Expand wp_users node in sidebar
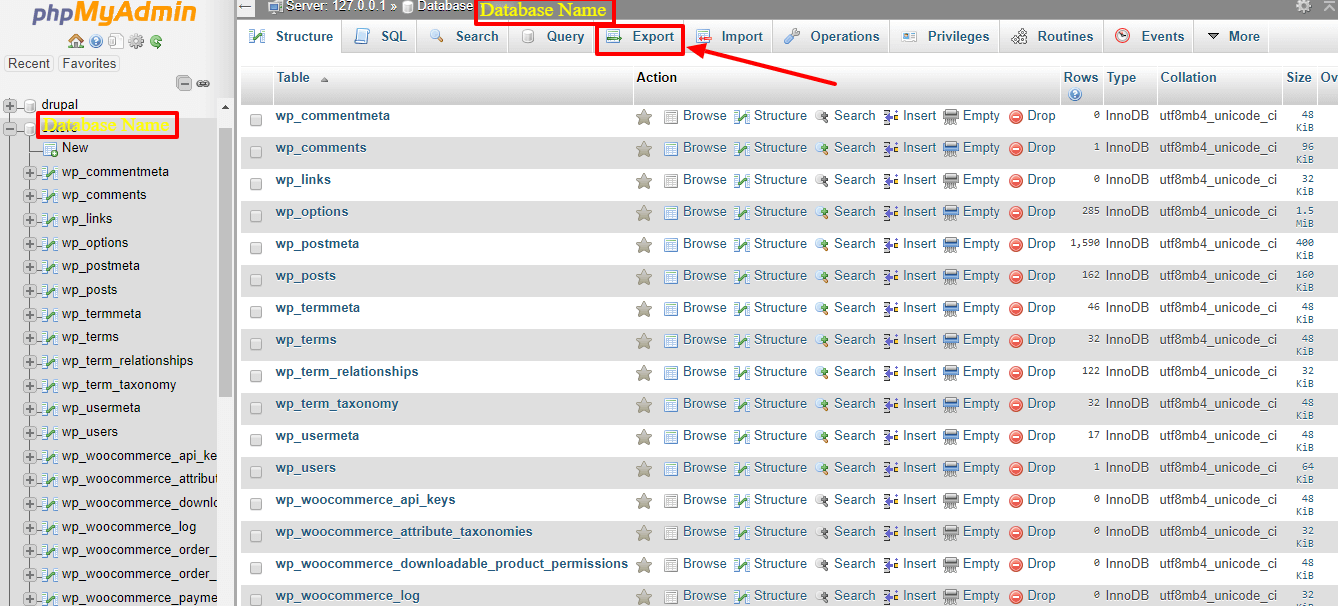The height and width of the screenshot is (606, 1338). point(30,433)
